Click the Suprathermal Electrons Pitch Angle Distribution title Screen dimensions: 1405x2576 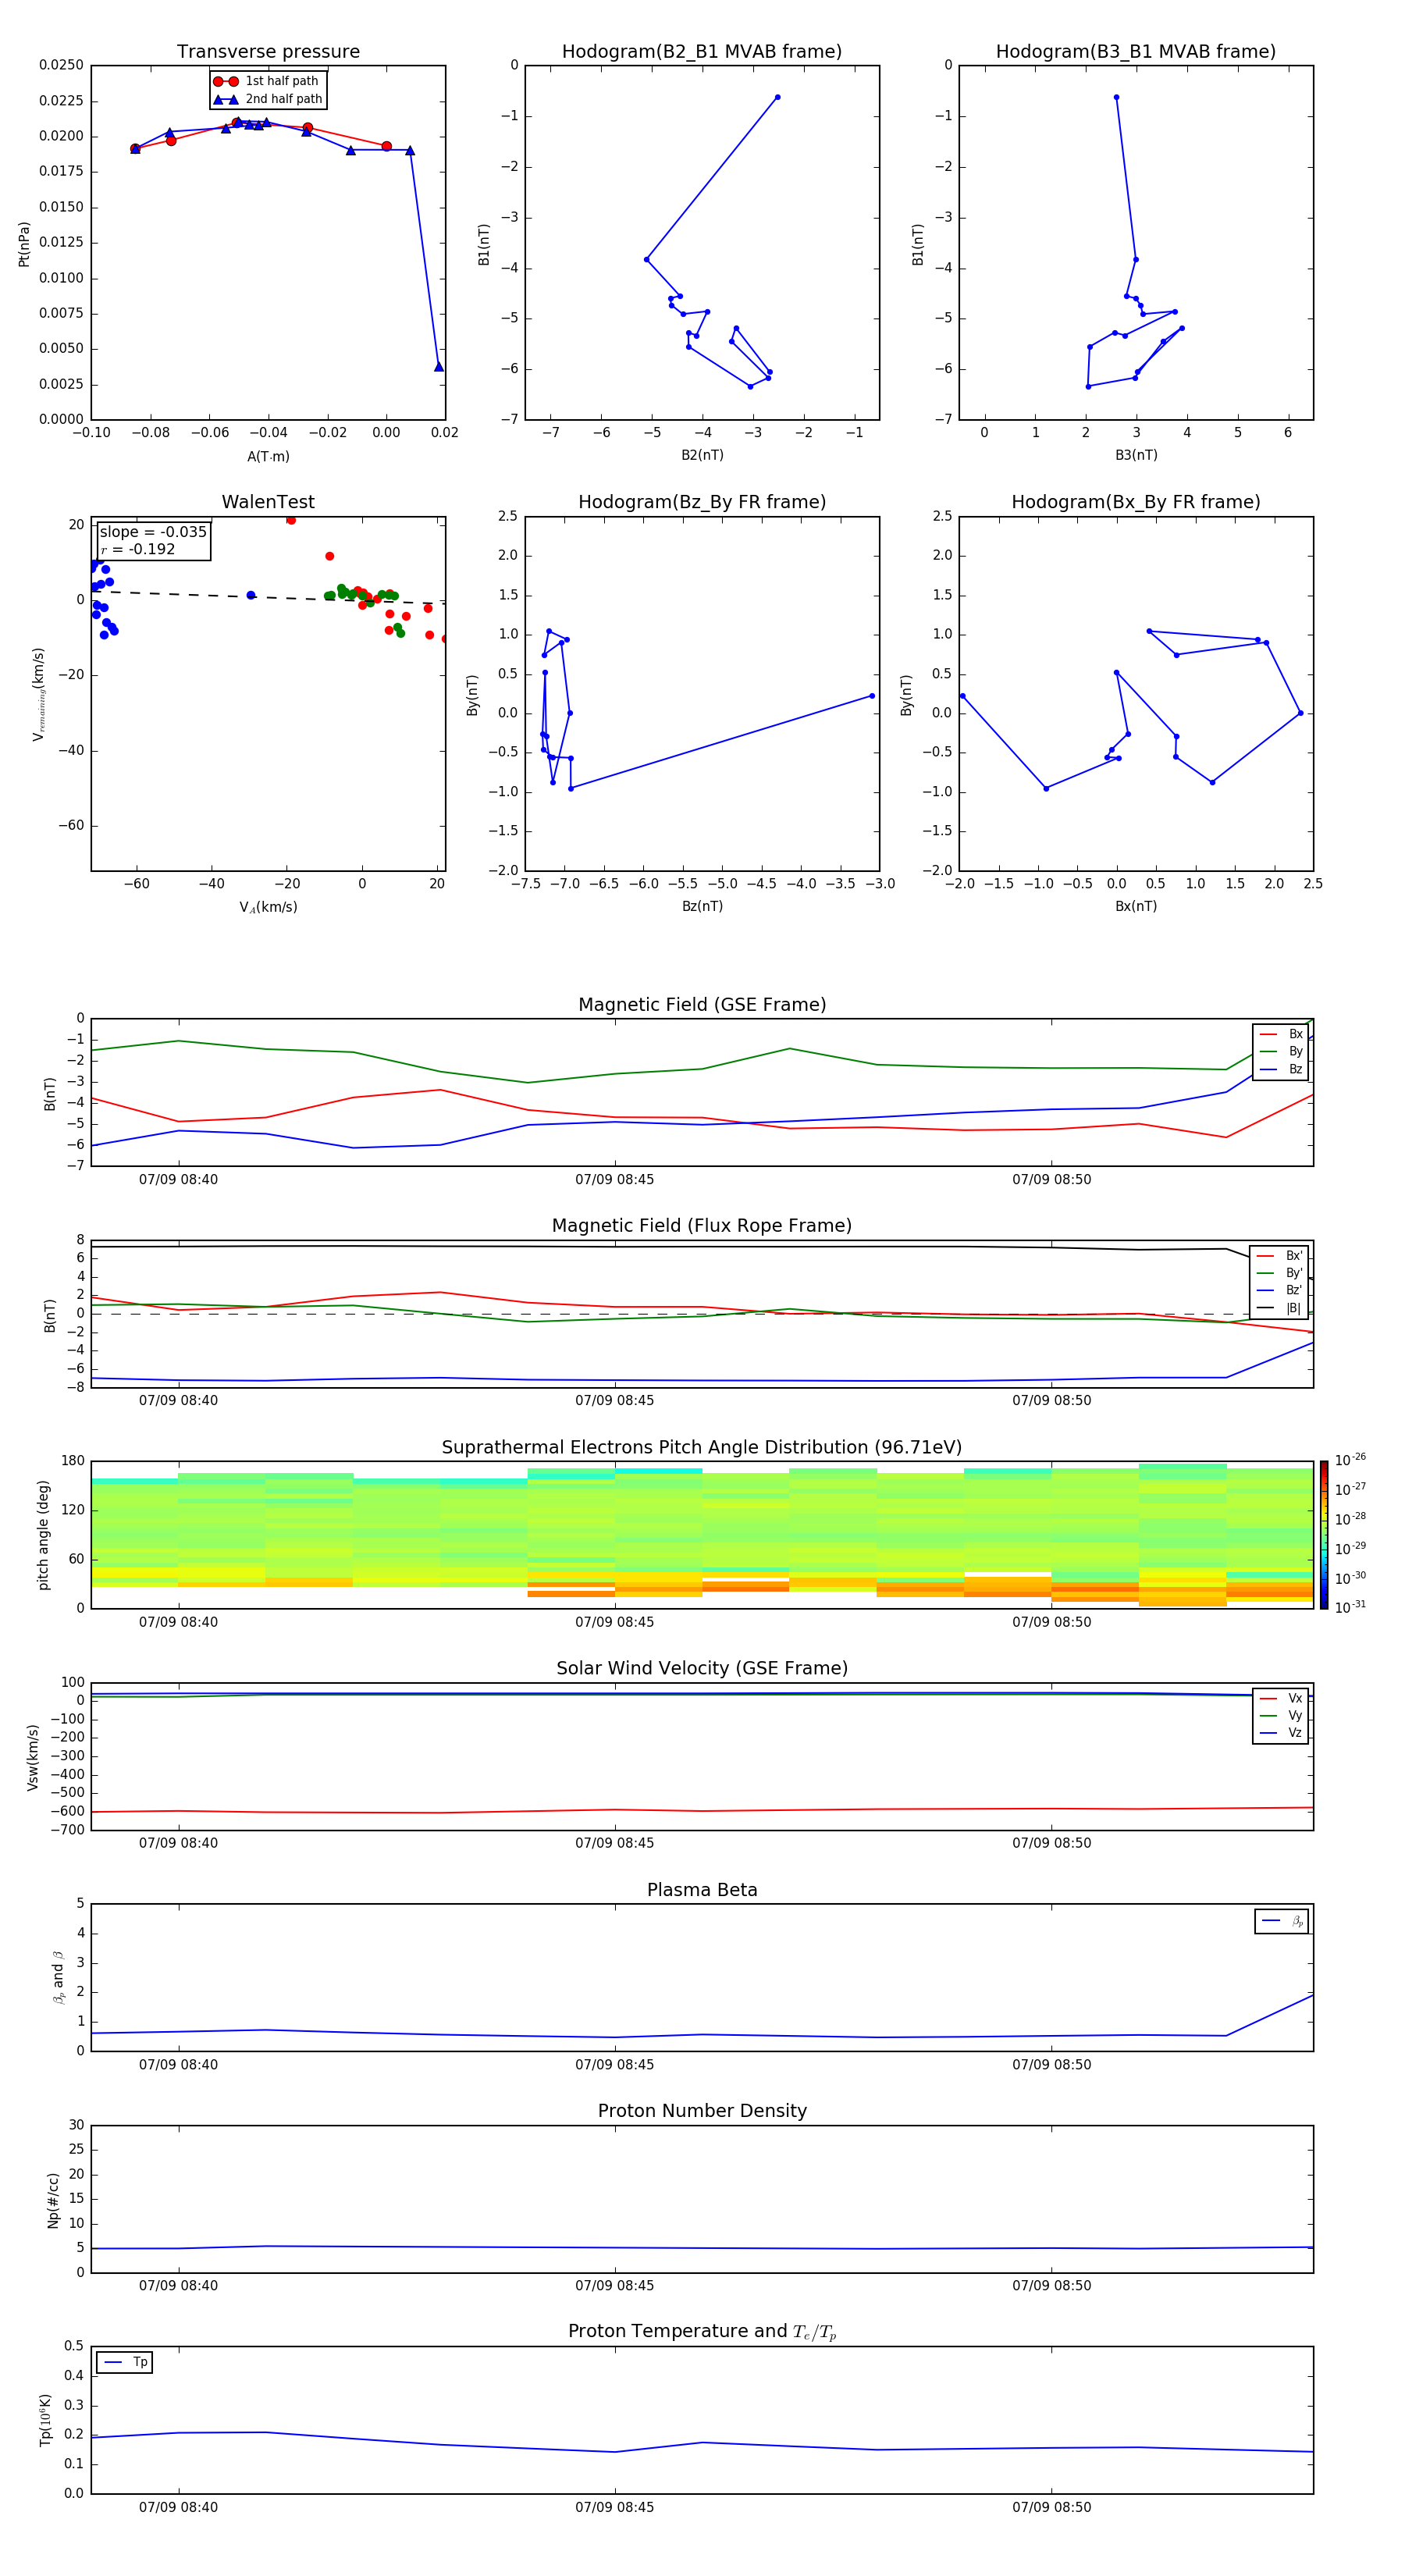click(702, 1448)
